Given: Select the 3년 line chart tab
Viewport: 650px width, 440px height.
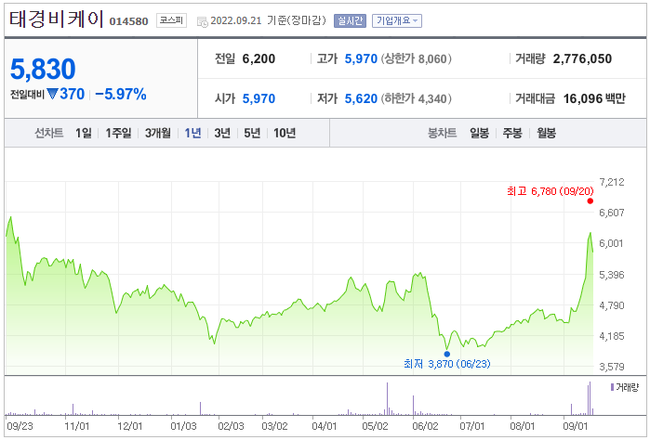Looking at the screenshot, I should coord(222,133).
